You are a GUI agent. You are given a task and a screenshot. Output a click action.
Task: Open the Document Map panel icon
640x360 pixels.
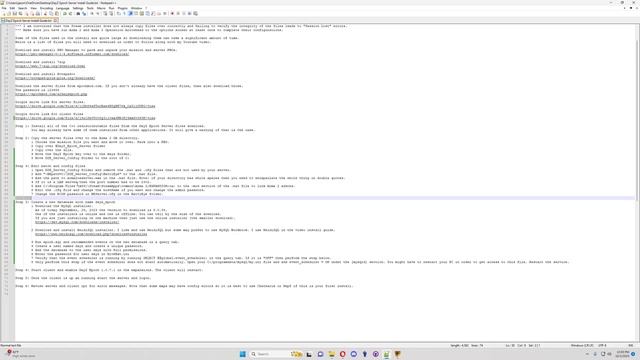[142, 13]
